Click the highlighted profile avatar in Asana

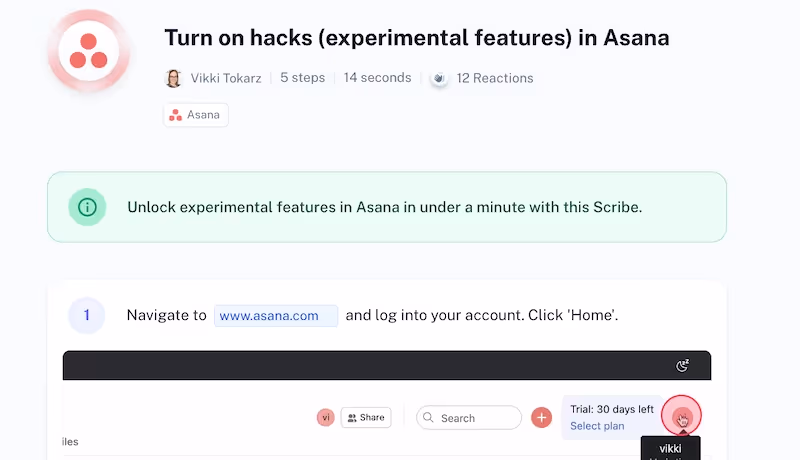[682, 417]
